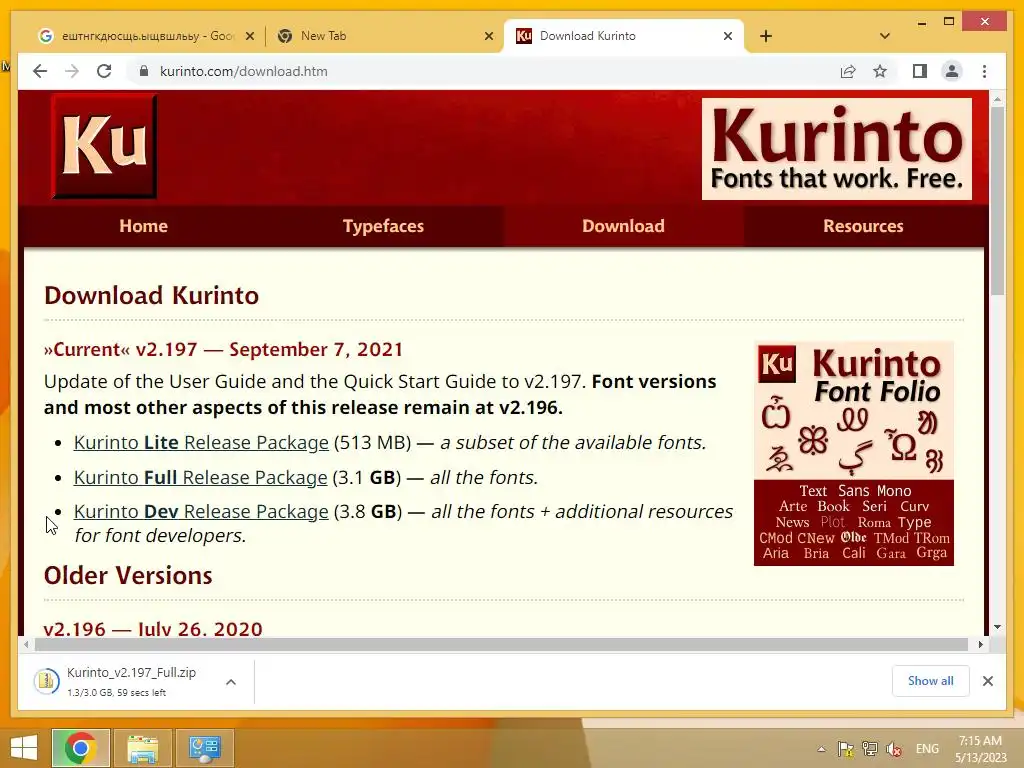Click the Kurinto Fonts that work banner
The height and width of the screenshot is (768, 1024).
(x=837, y=149)
